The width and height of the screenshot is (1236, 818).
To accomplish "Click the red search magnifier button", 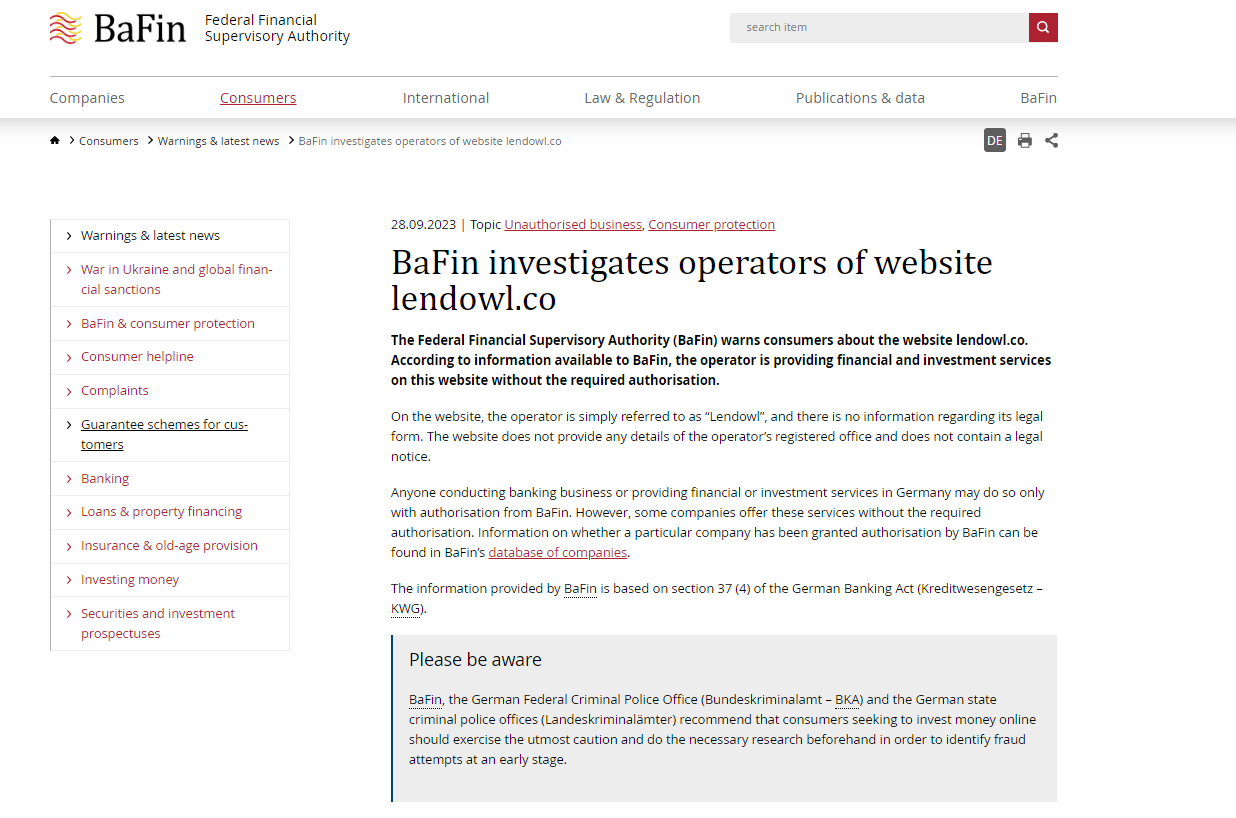I will (x=1043, y=27).
